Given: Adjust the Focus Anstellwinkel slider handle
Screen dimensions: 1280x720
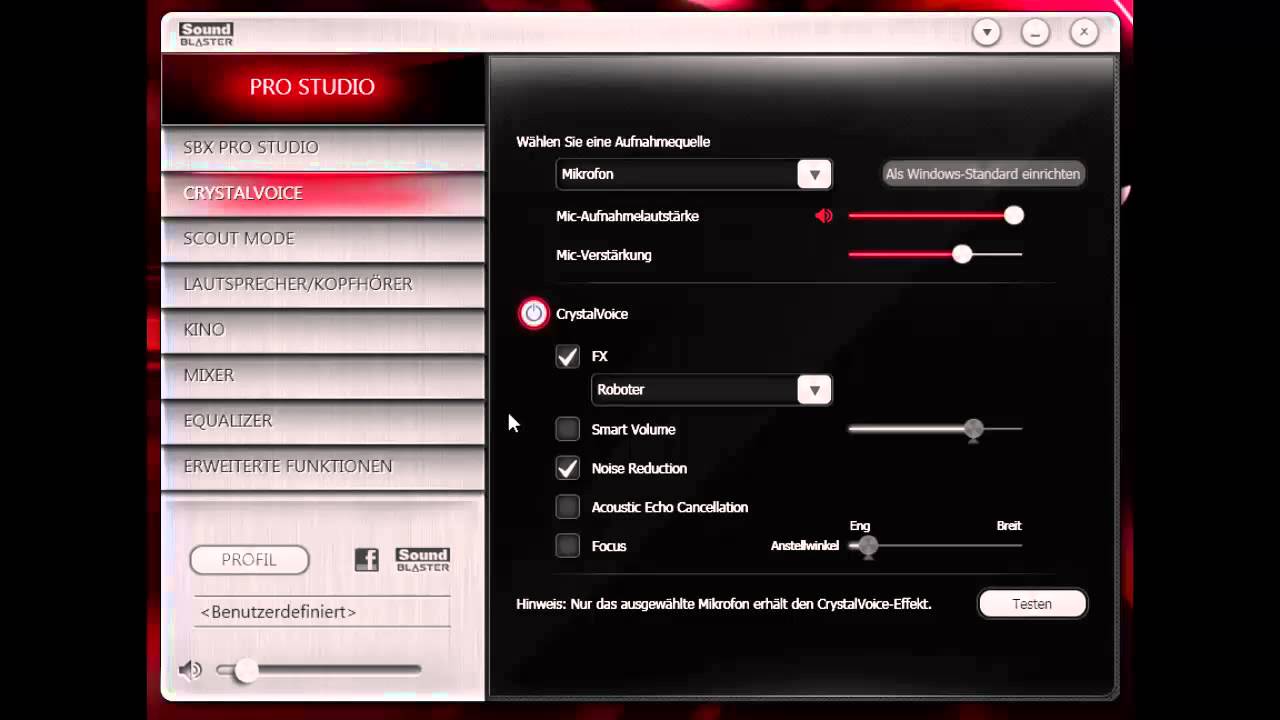Looking at the screenshot, I should coord(868,546).
